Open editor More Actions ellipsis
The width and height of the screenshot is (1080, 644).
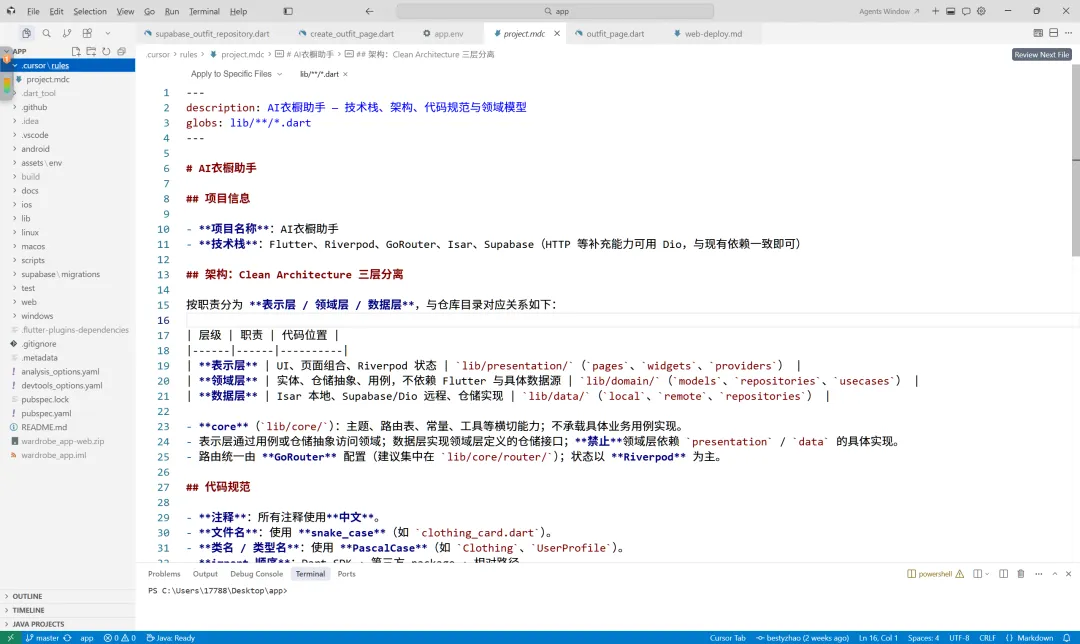(1068, 33)
